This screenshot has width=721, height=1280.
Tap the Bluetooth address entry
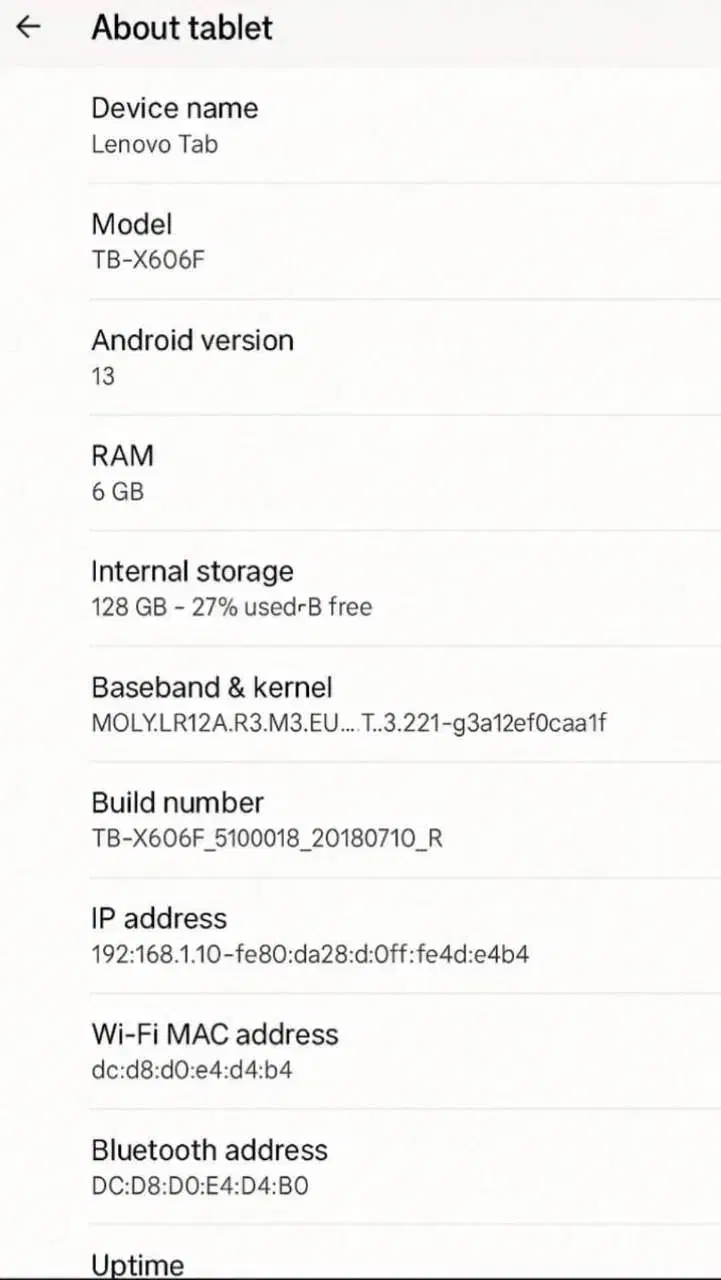pyautogui.click(x=210, y=1150)
